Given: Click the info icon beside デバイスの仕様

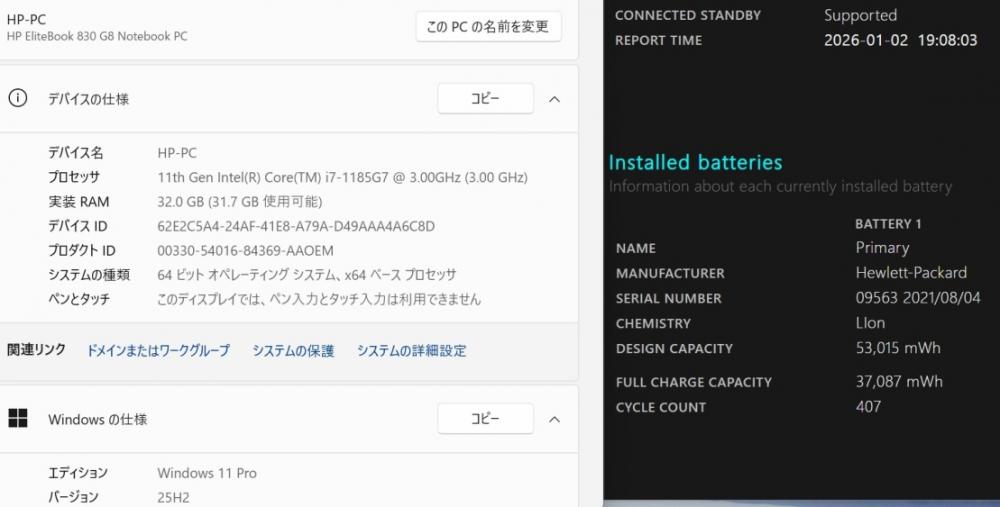Looking at the screenshot, I should click(x=18, y=98).
